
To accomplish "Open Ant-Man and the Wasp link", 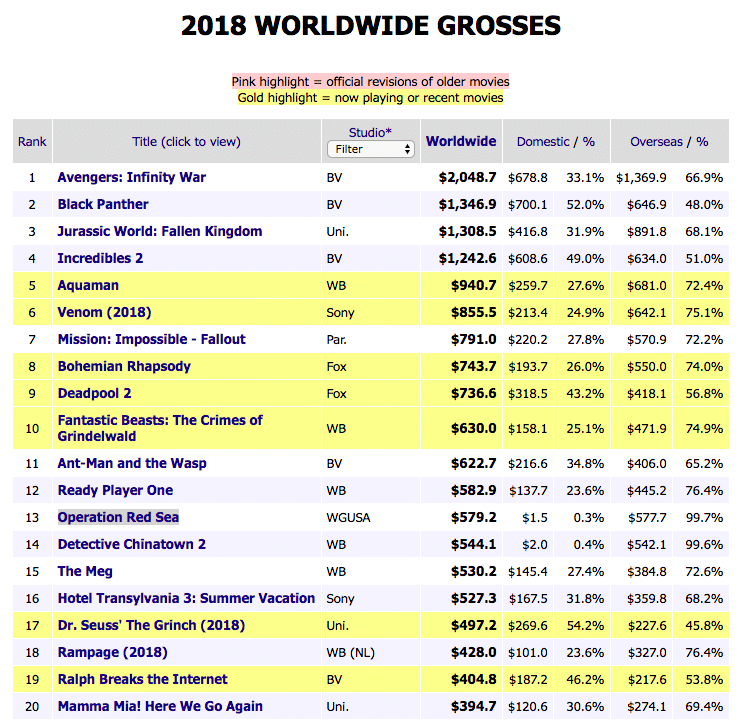I will point(132,463).
